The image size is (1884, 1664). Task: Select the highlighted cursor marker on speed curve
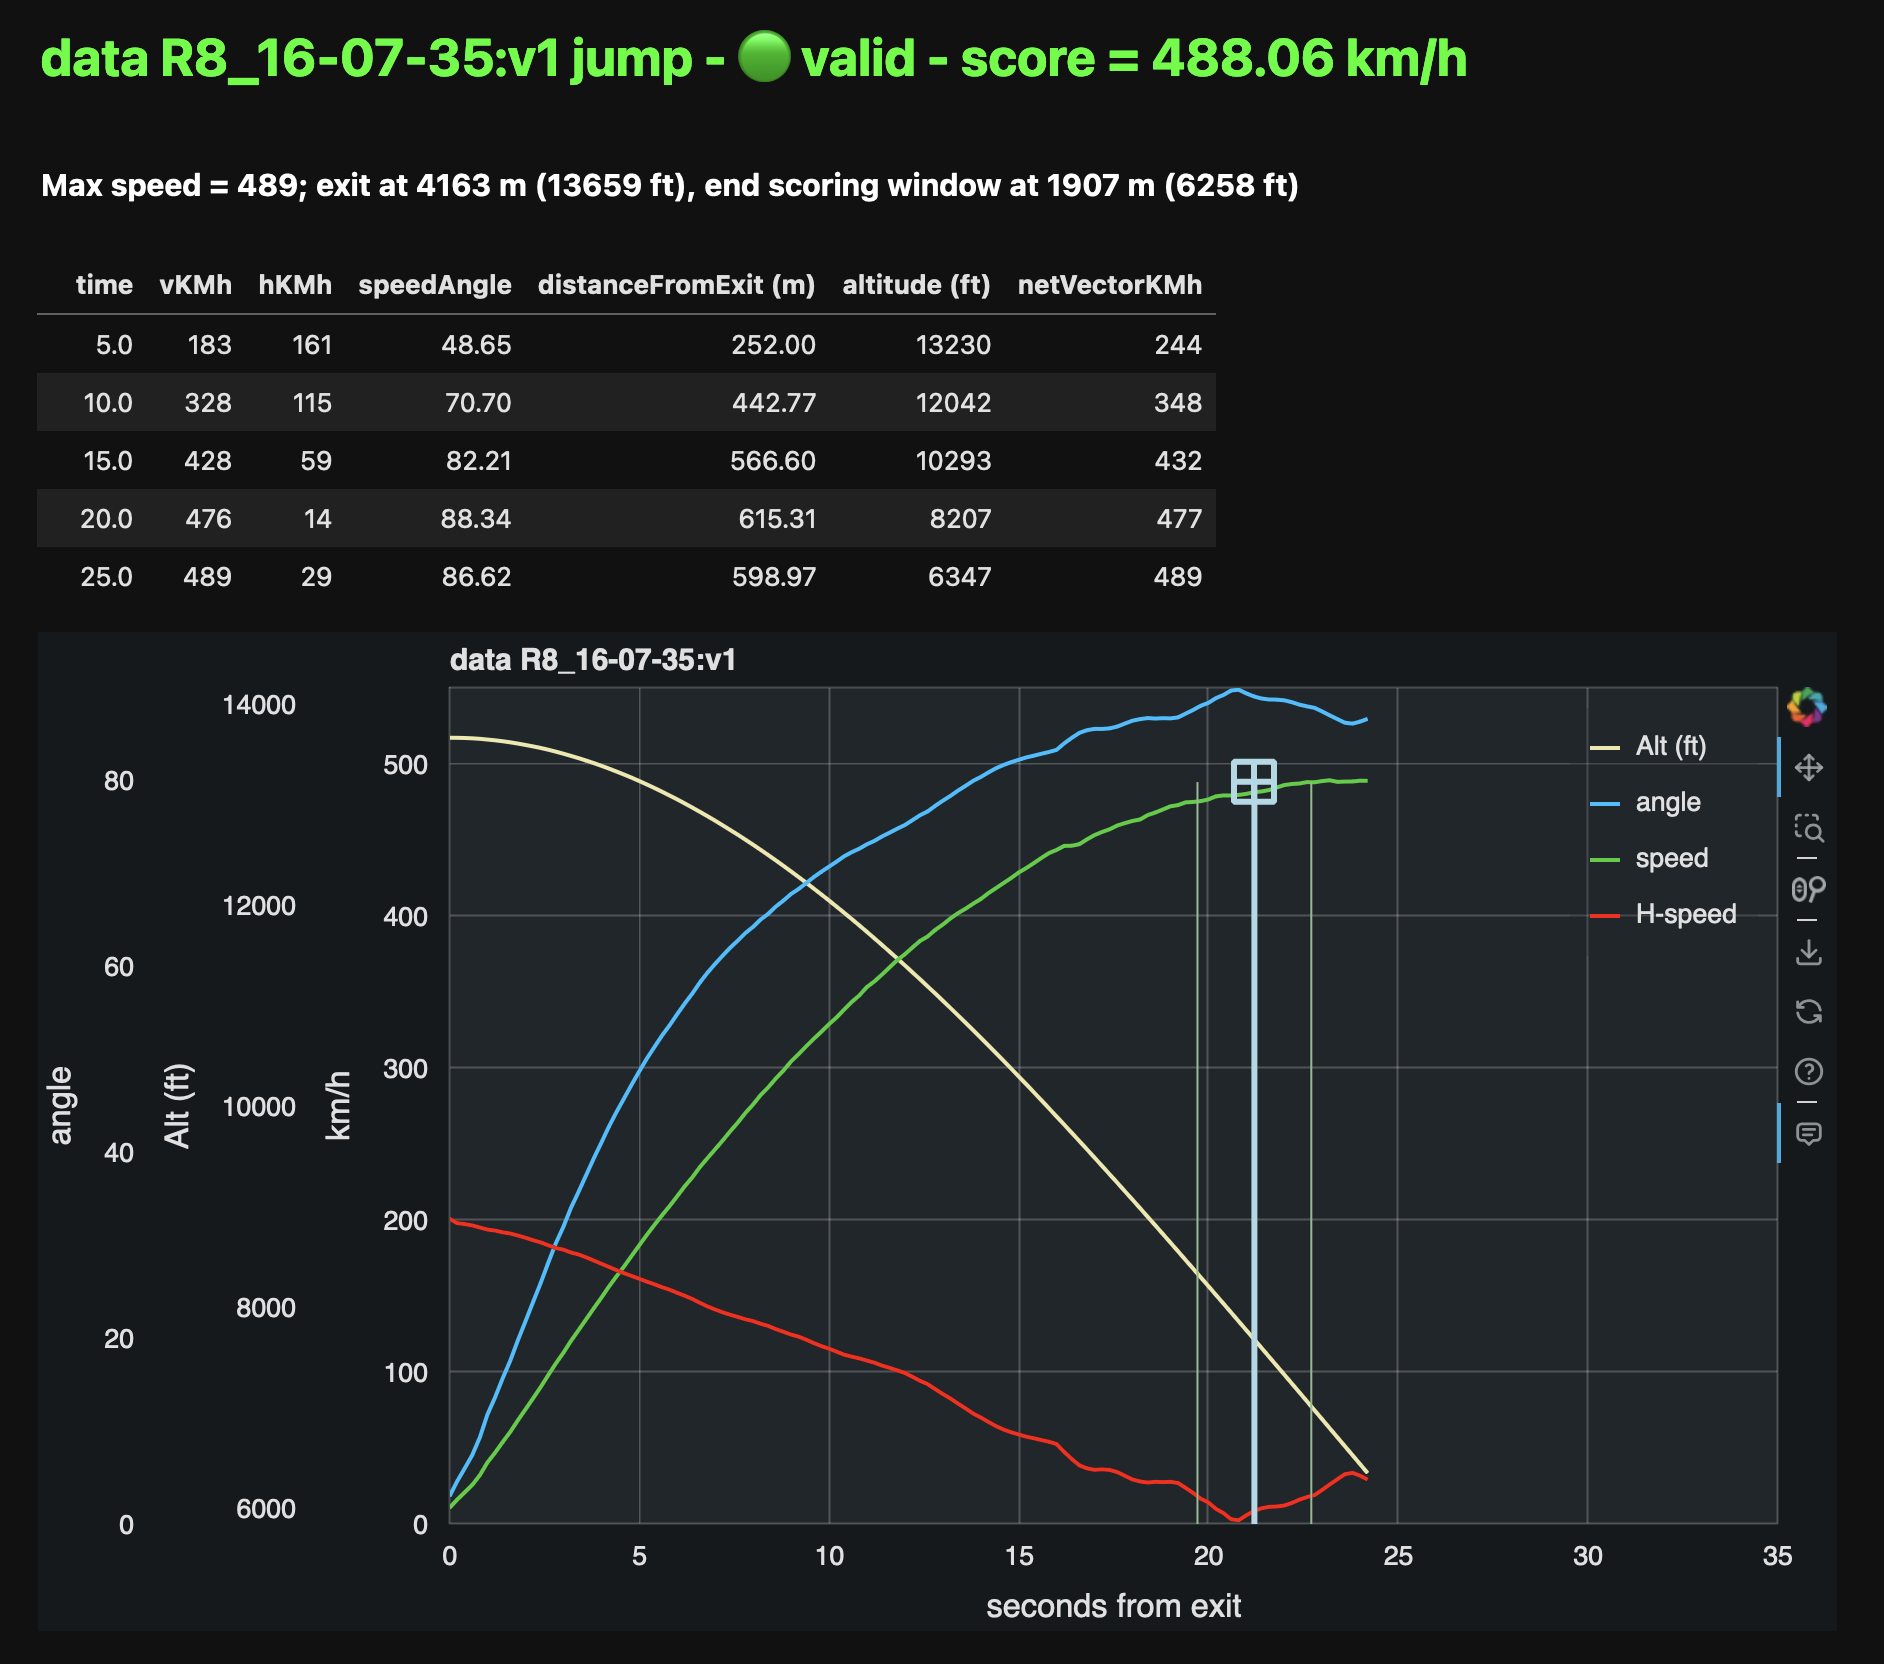tap(1255, 783)
